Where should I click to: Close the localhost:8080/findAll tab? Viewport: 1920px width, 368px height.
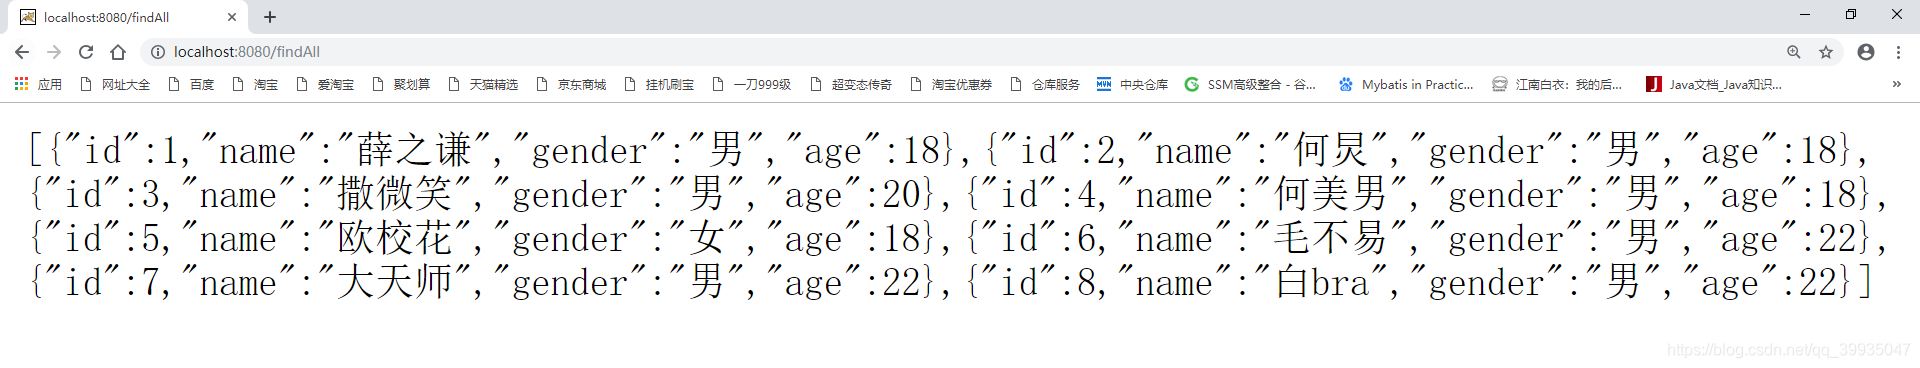point(232,17)
